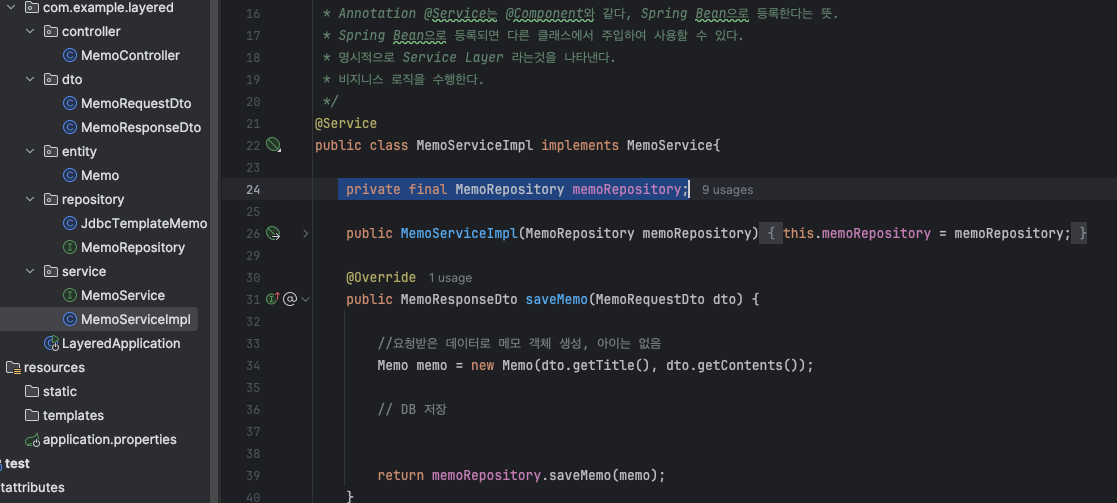Click class icon beside MemoController
This screenshot has width=1117, height=503.
(x=70, y=56)
